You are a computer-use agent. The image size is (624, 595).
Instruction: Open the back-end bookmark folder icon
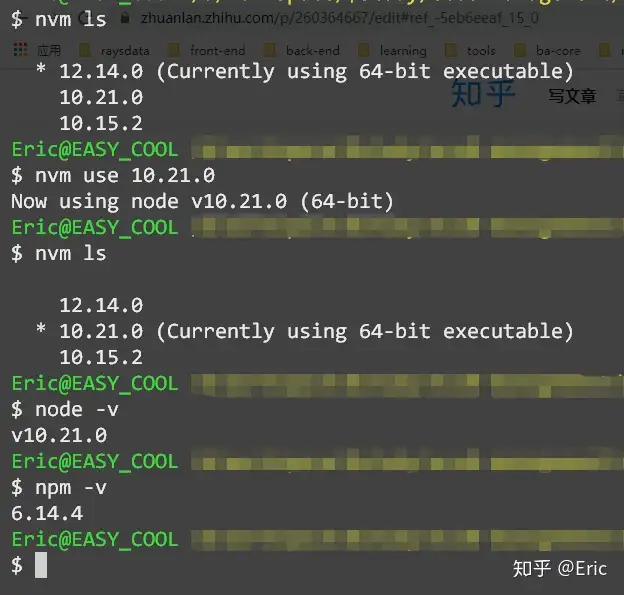pos(269,50)
